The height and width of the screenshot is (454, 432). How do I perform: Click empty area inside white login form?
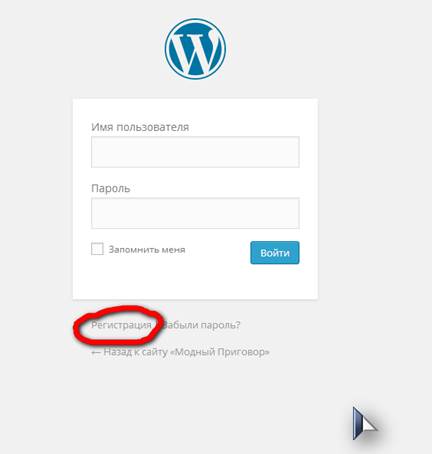pyautogui.click(x=195, y=282)
